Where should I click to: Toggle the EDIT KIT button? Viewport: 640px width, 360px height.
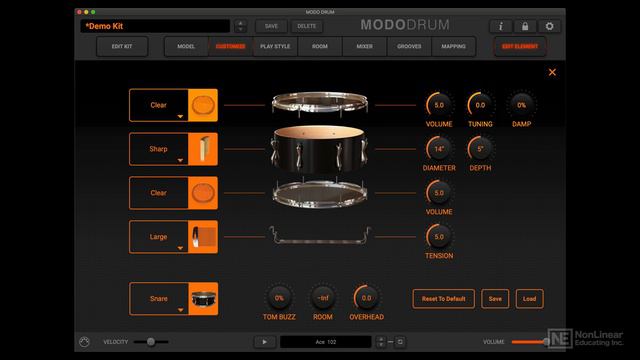[x=122, y=47]
